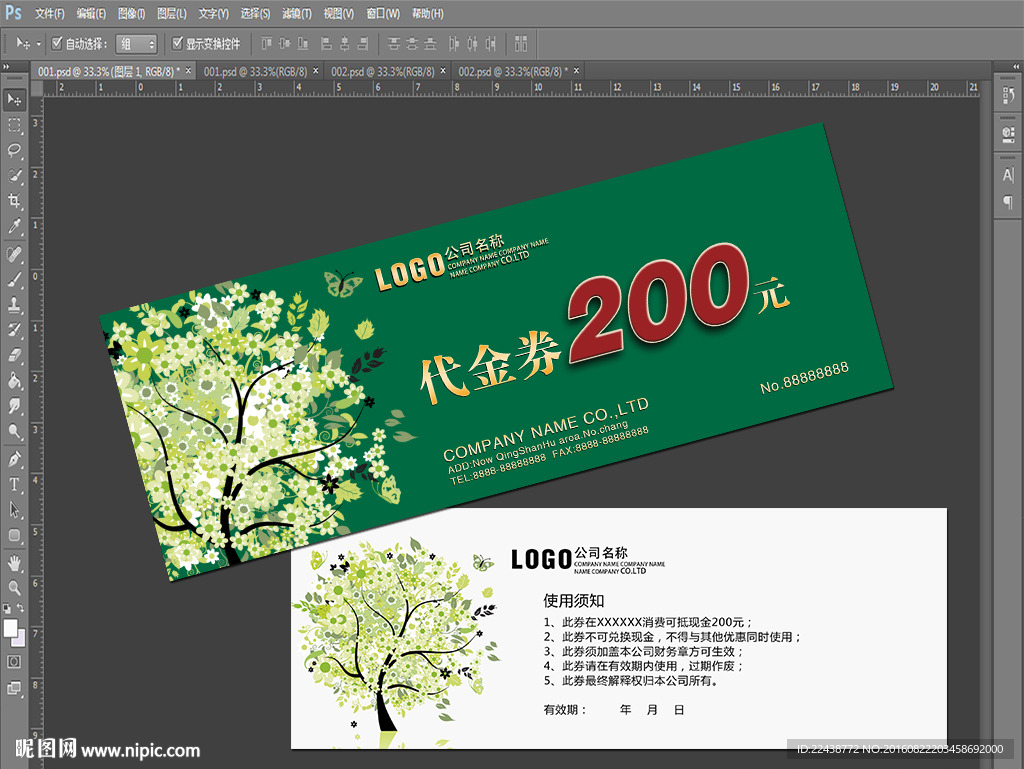
Task: Select the Smudge tool
Action: click(14, 406)
